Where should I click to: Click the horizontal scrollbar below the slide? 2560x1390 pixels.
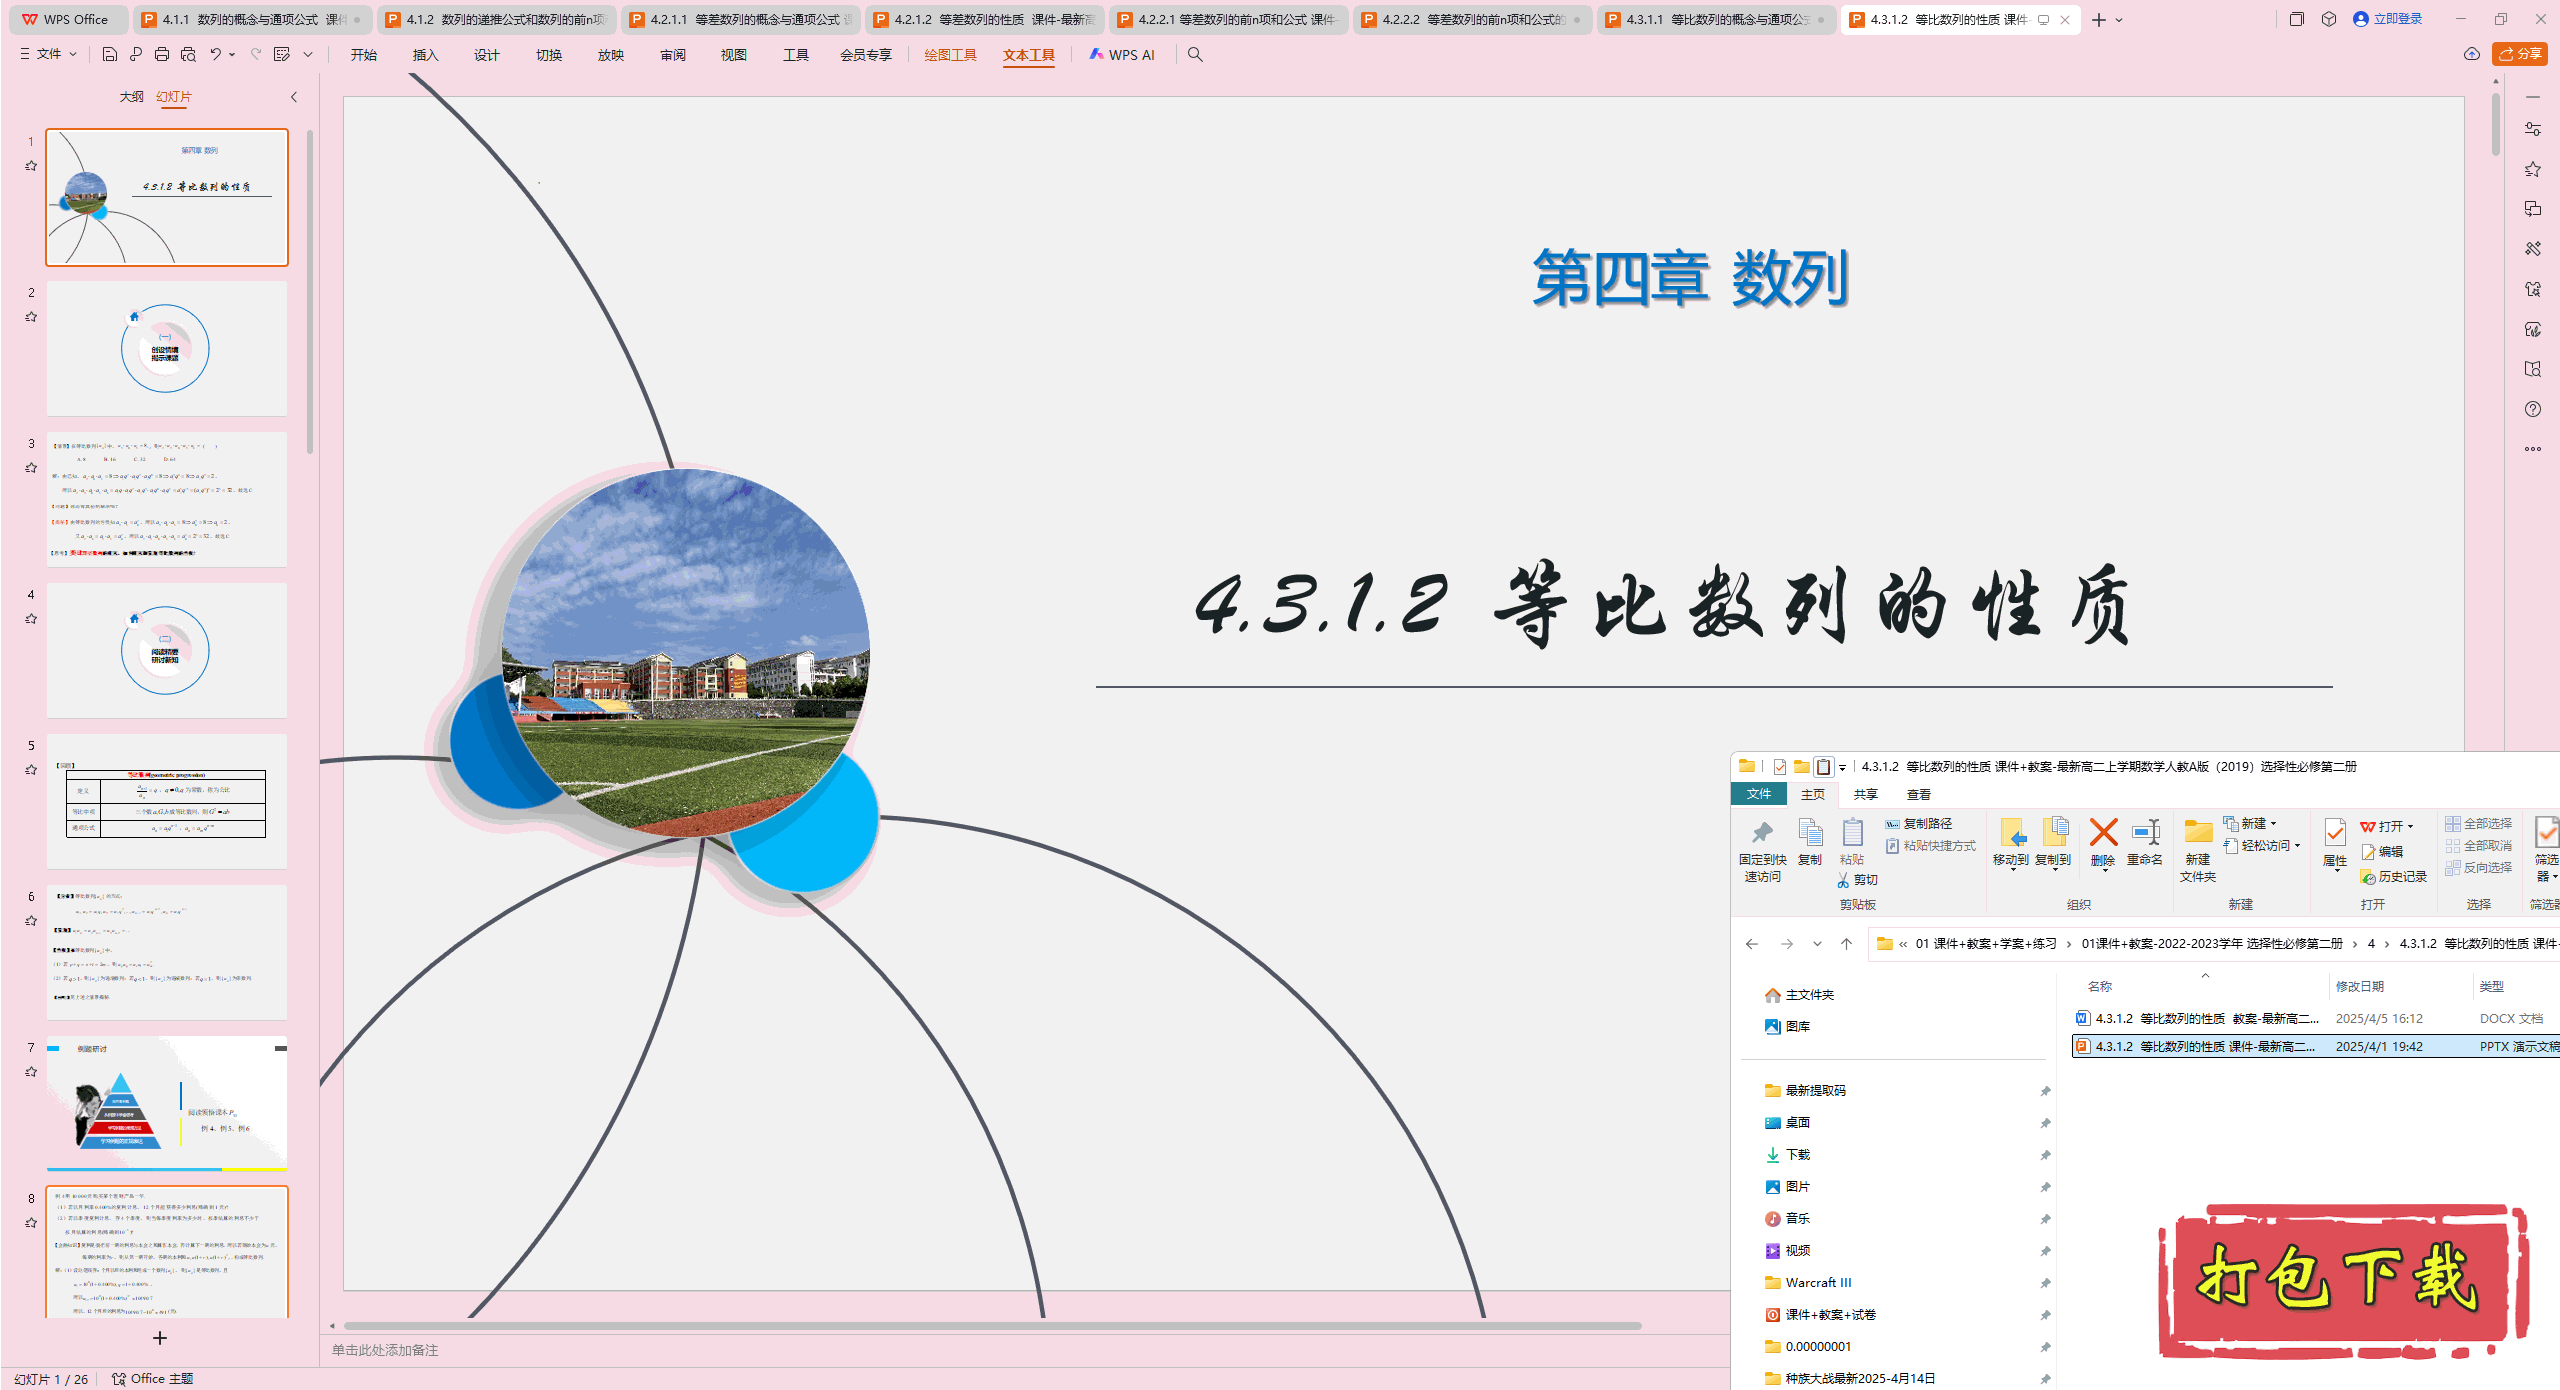(992, 1326)
